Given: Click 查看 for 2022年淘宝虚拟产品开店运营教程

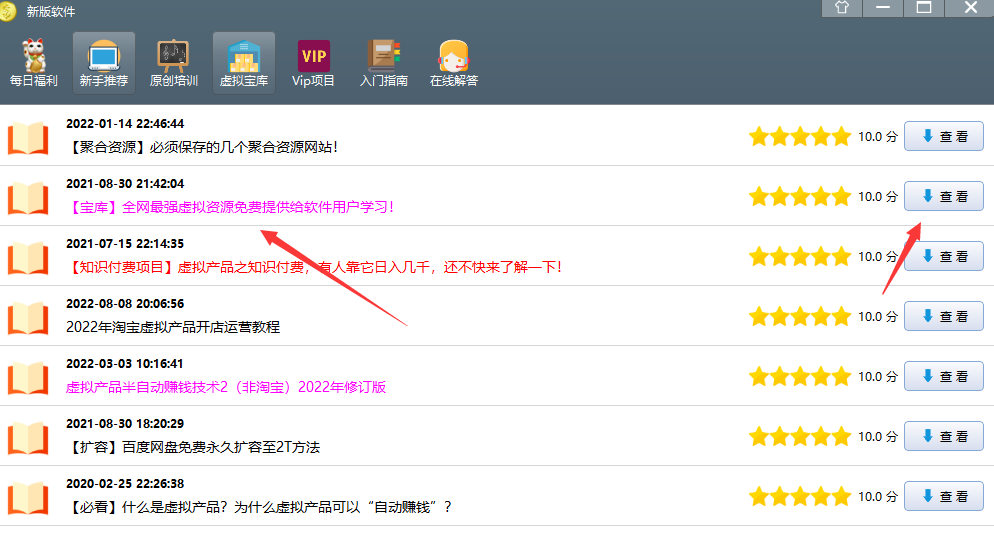Looking at the screenshot, I should coord(943,316).
